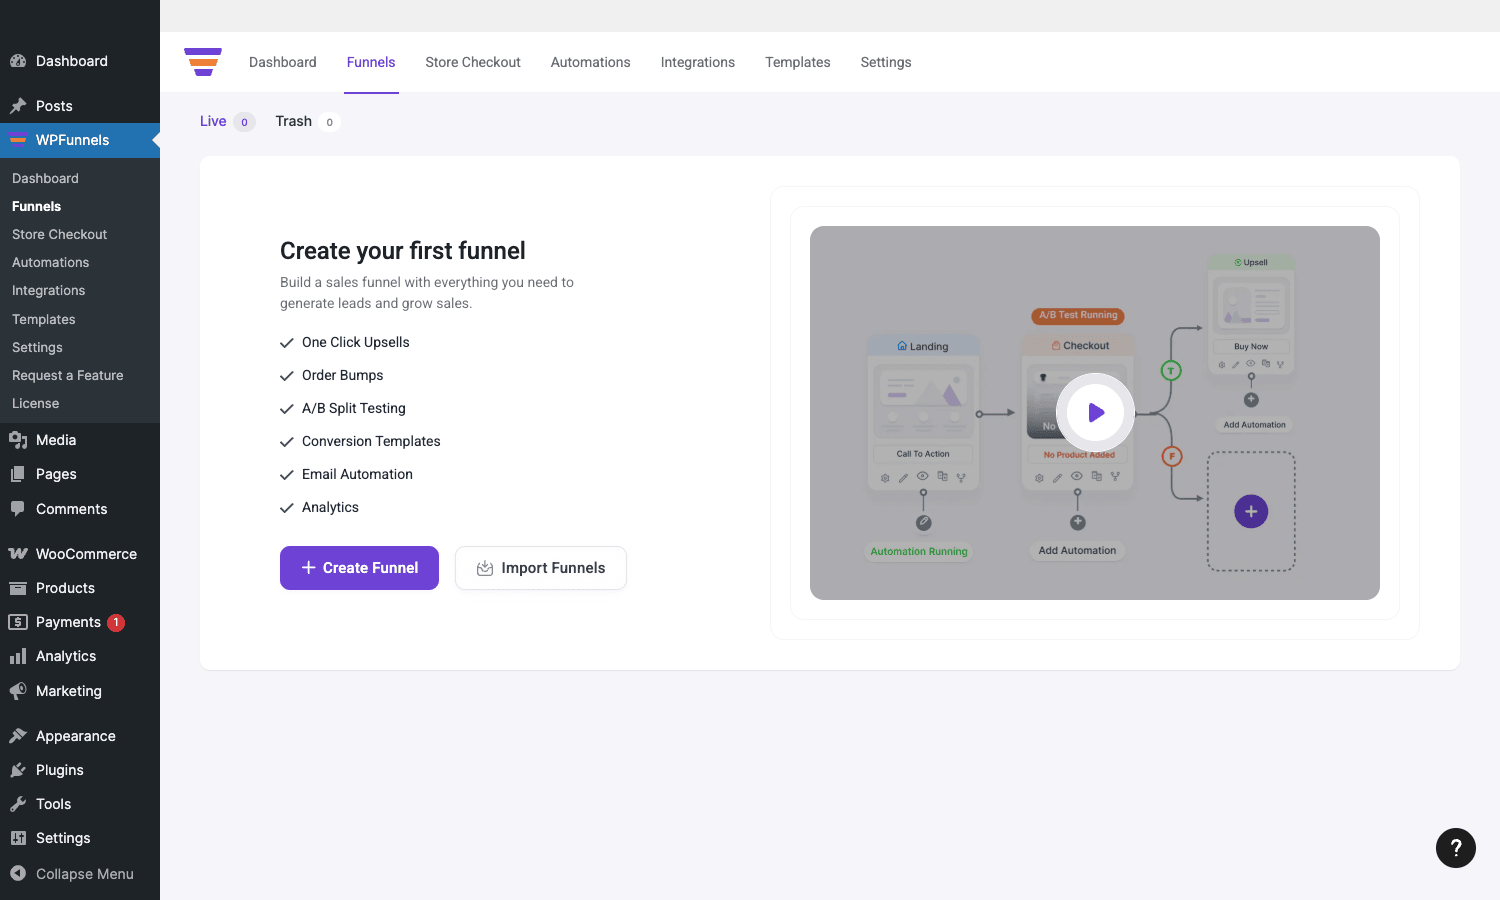Screen dimensions: 1500x900
Task: Click the 'One Click Upsells' feature text
Action: pyautogui.click(x=356, y=342)
